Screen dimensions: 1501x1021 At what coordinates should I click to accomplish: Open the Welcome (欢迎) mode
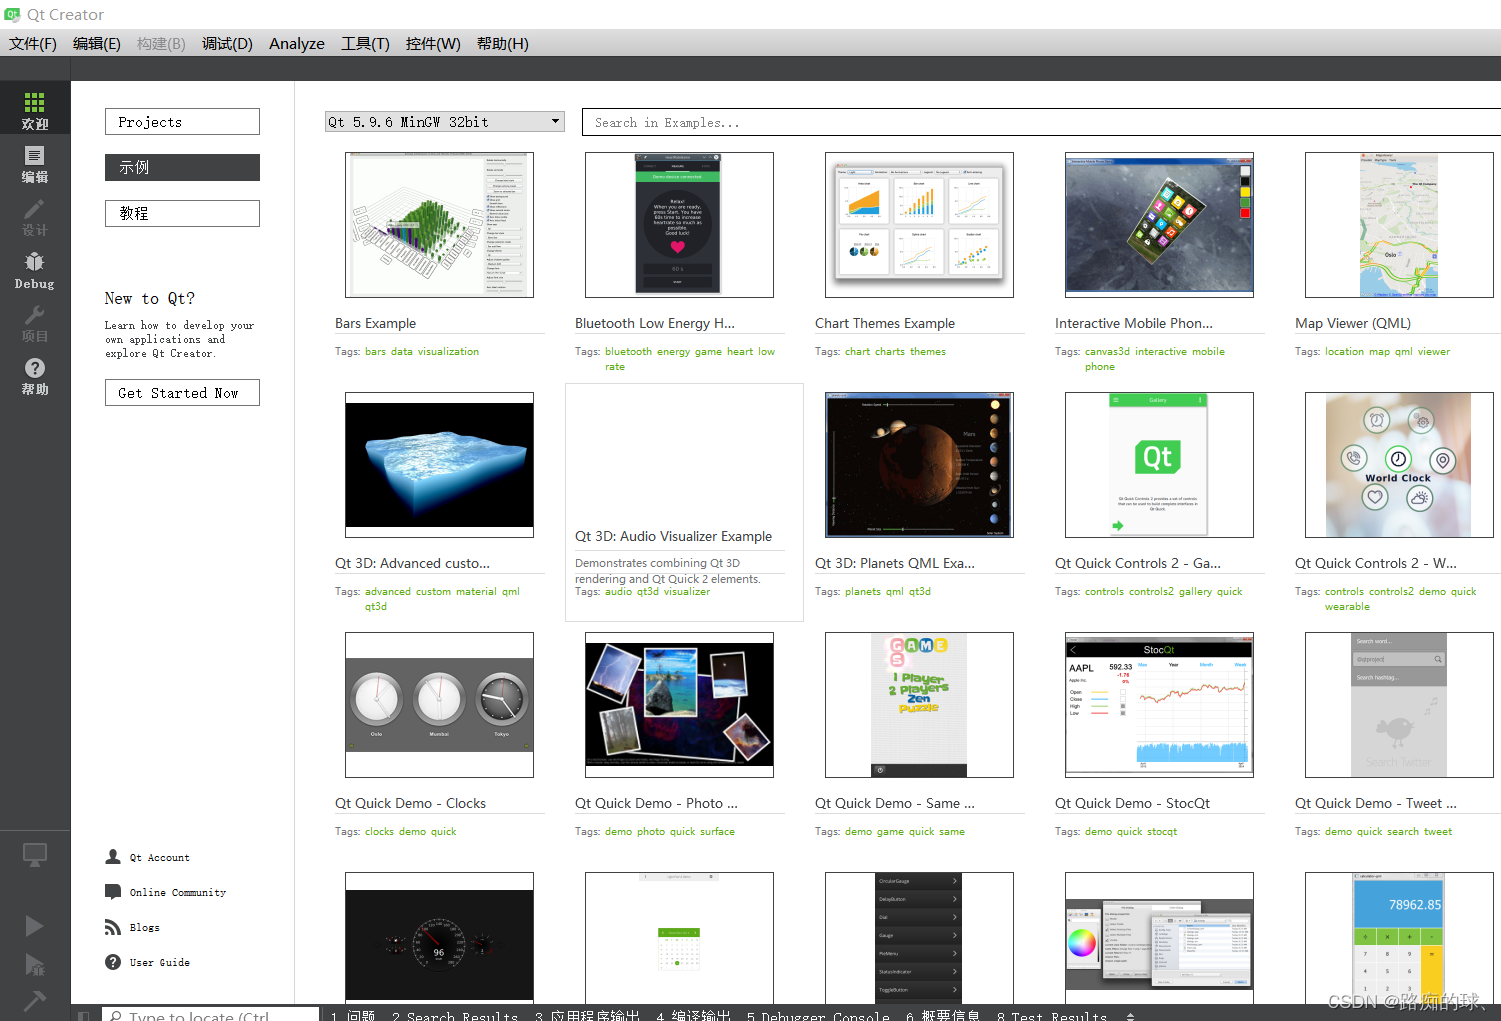tap(35, 108)
